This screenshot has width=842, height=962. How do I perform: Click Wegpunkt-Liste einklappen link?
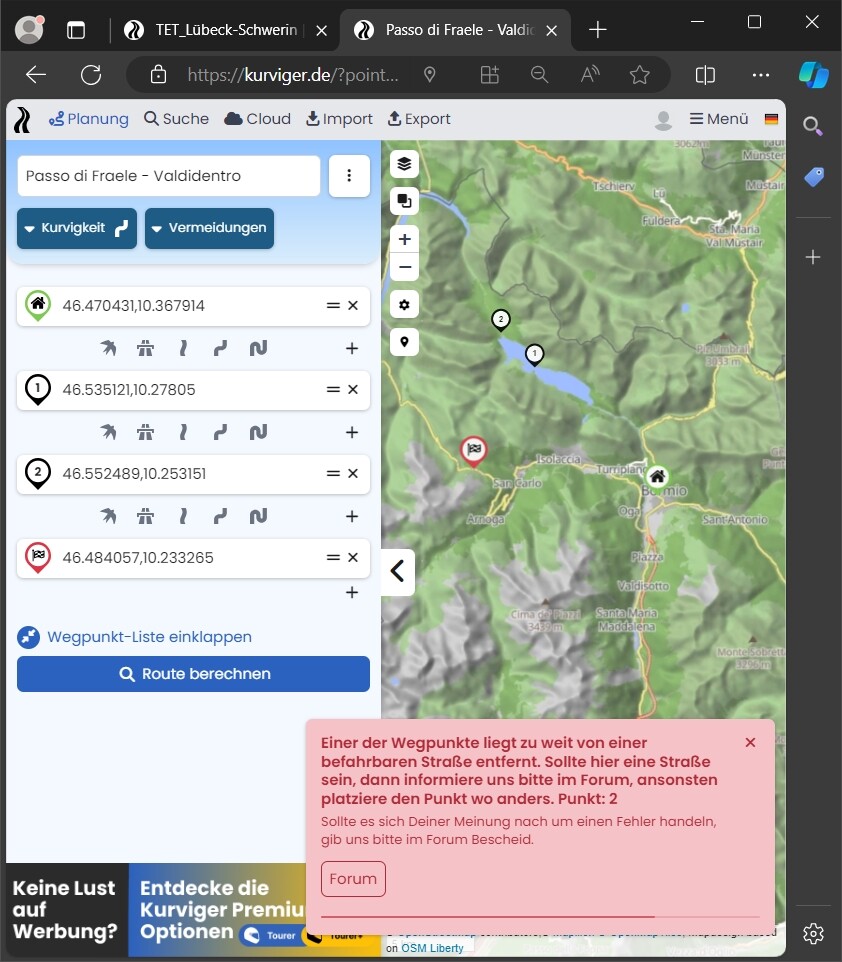click(149, 637)
